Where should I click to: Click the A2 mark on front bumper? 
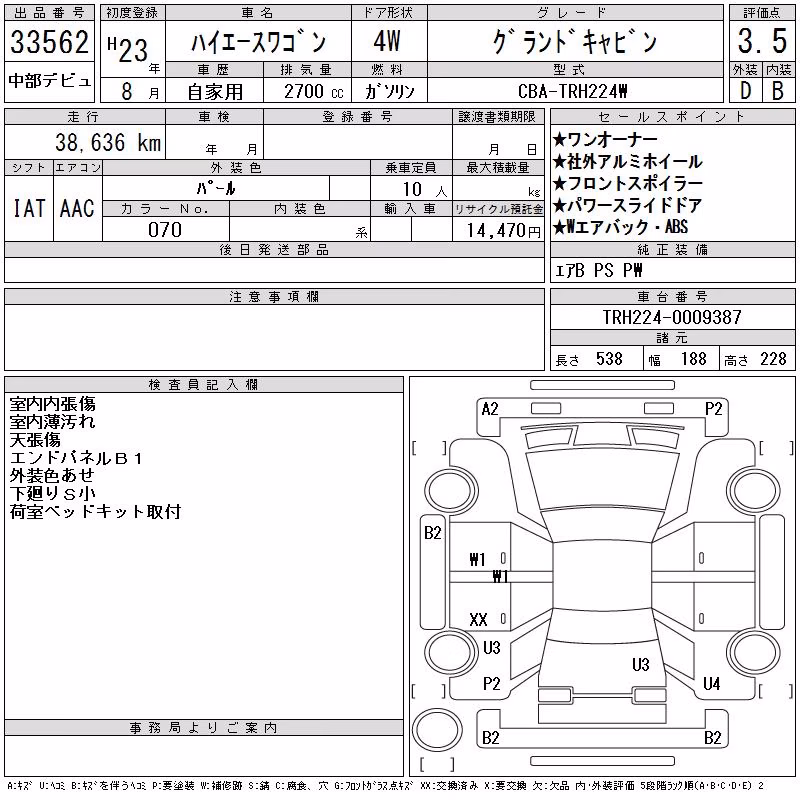tap(490, 409)
